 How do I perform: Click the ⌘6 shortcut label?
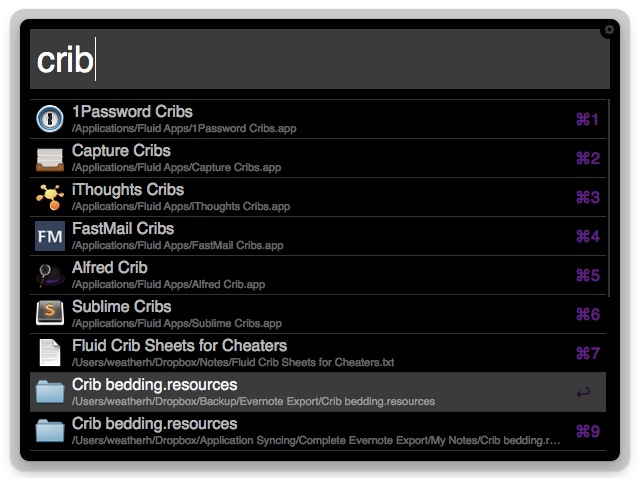tap(588, 314)
